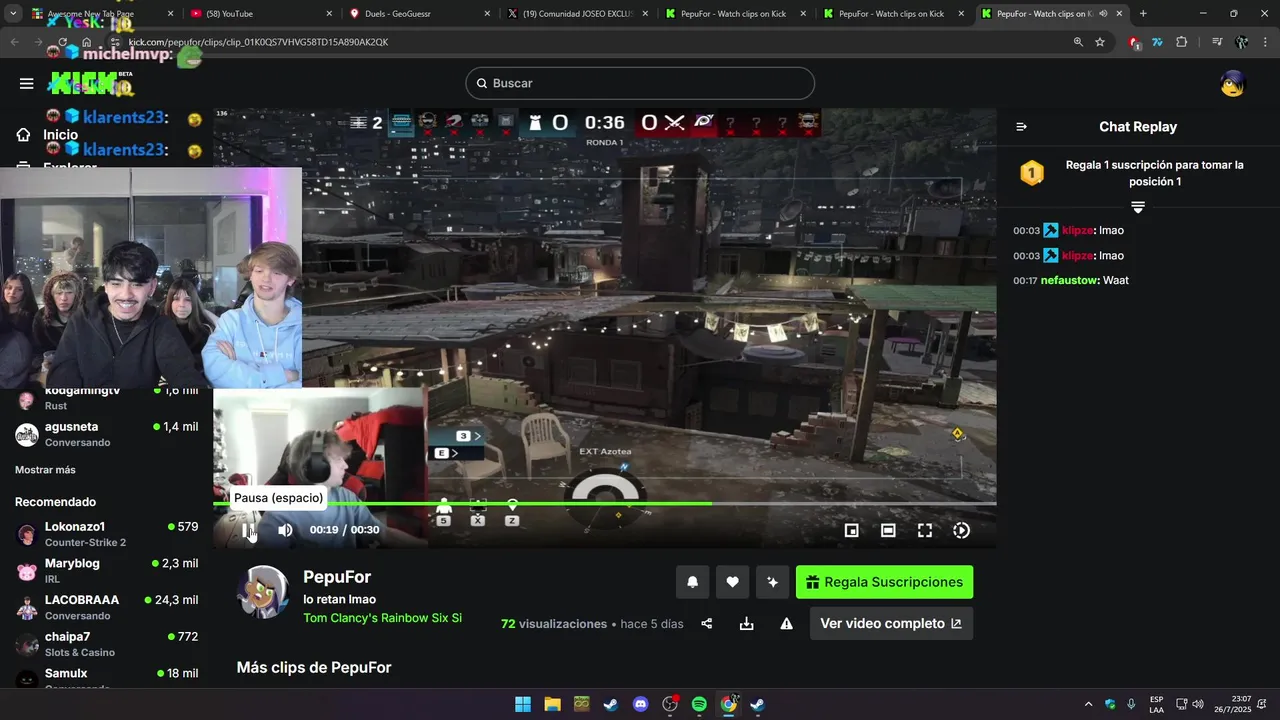1280x720 pixels.
Task: Switch player to theater mode
Action: tap(888, 531)
